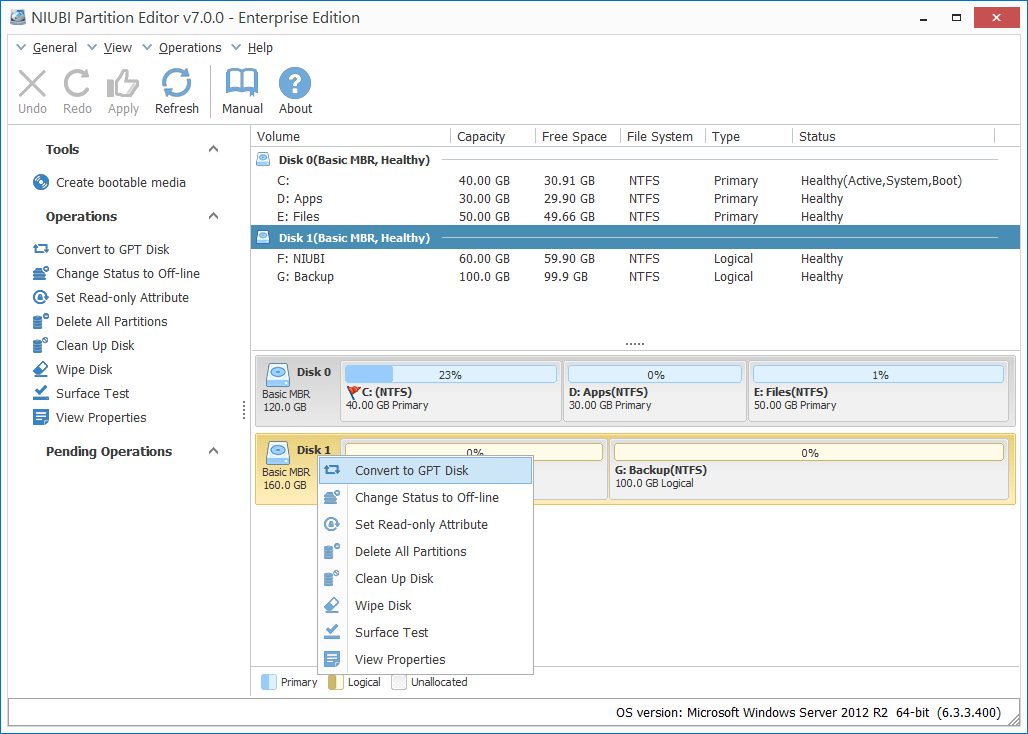
Task: Click the Redo toolbar icon
Action: click(x=77, y=84)
